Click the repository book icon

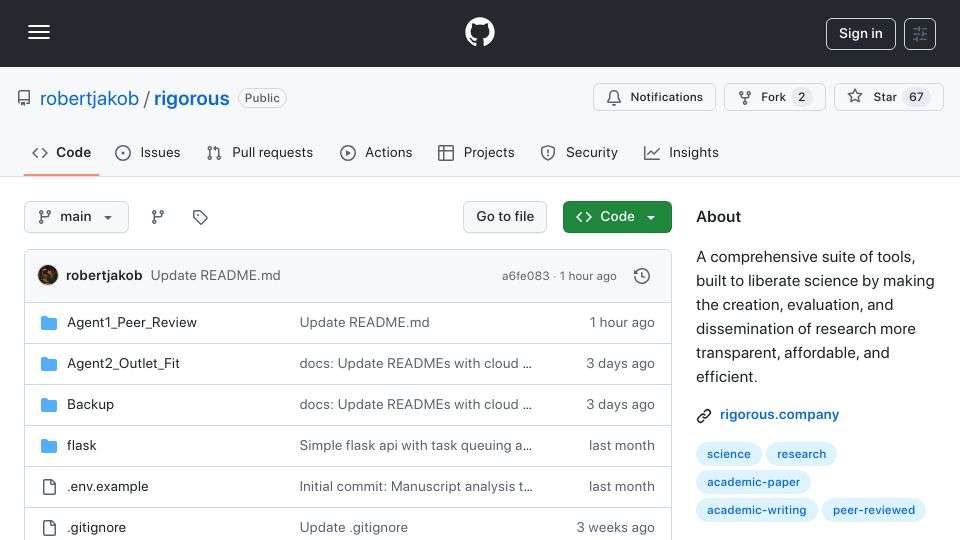24,98
